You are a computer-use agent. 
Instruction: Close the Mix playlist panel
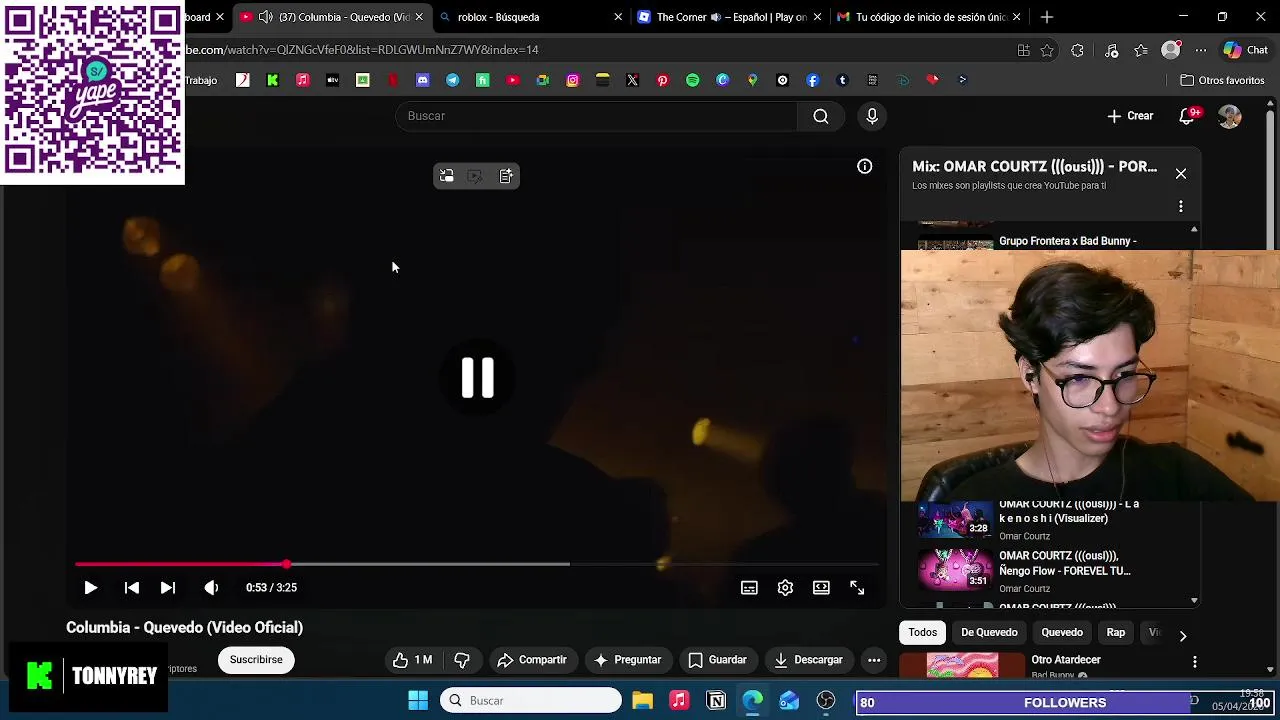[x=1181, y=174]
